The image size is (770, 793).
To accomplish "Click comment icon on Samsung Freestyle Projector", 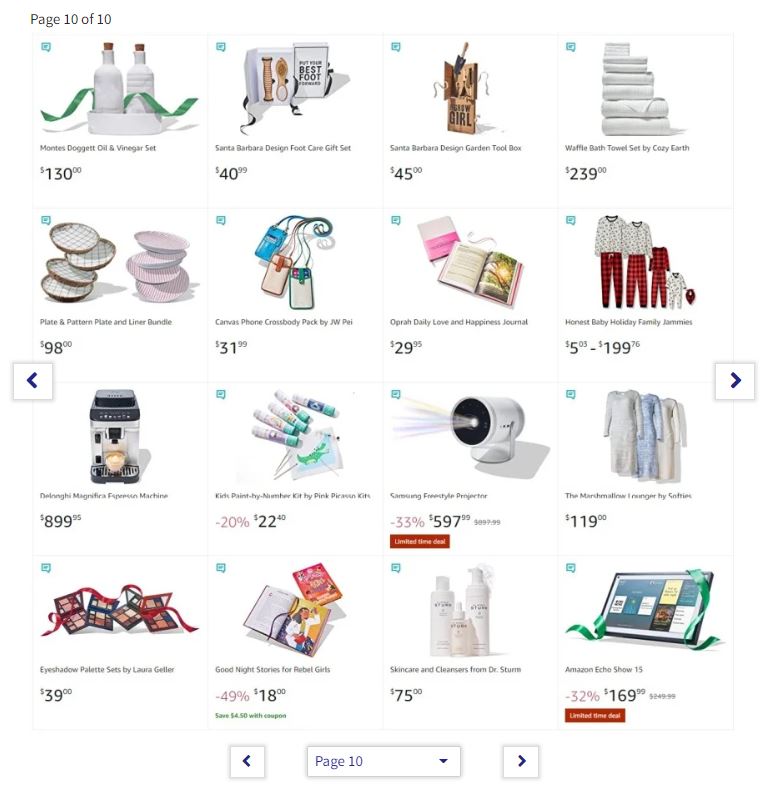I will [396, 394].
